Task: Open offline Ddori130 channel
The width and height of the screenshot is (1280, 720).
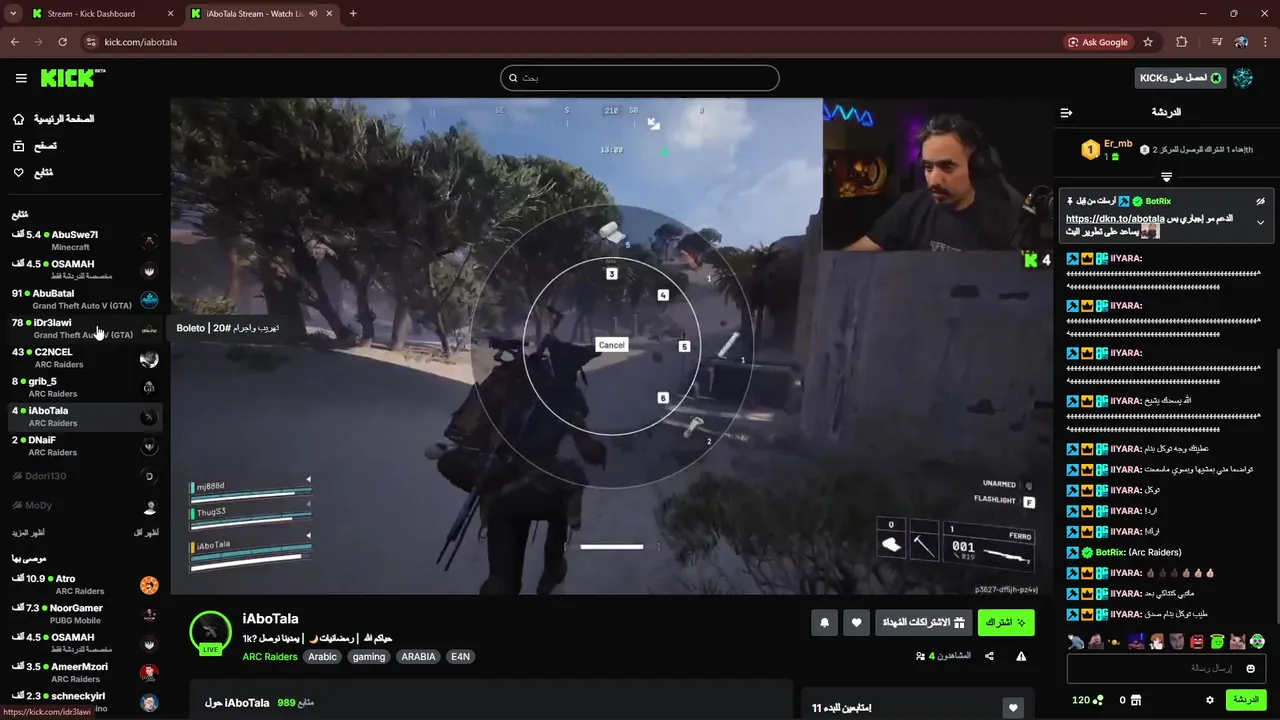Action: point(85,476)
